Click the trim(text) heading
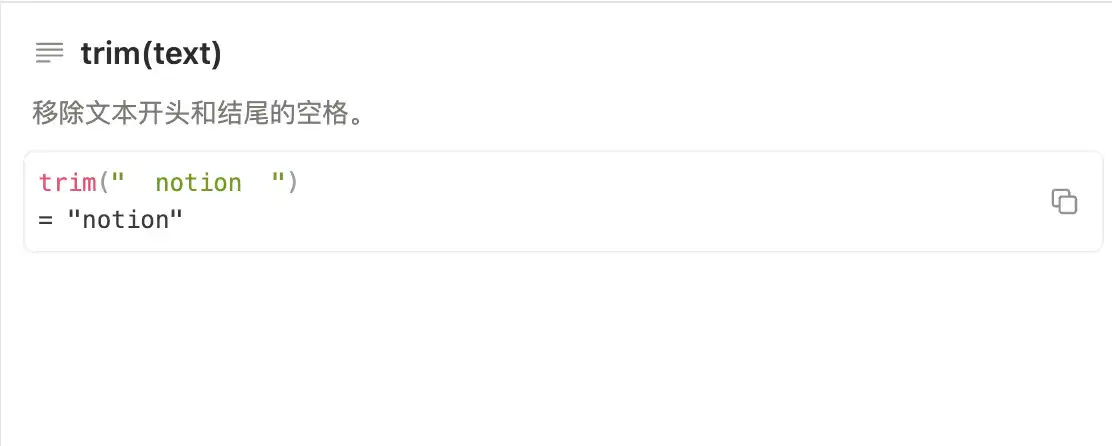 click(151, 53)
